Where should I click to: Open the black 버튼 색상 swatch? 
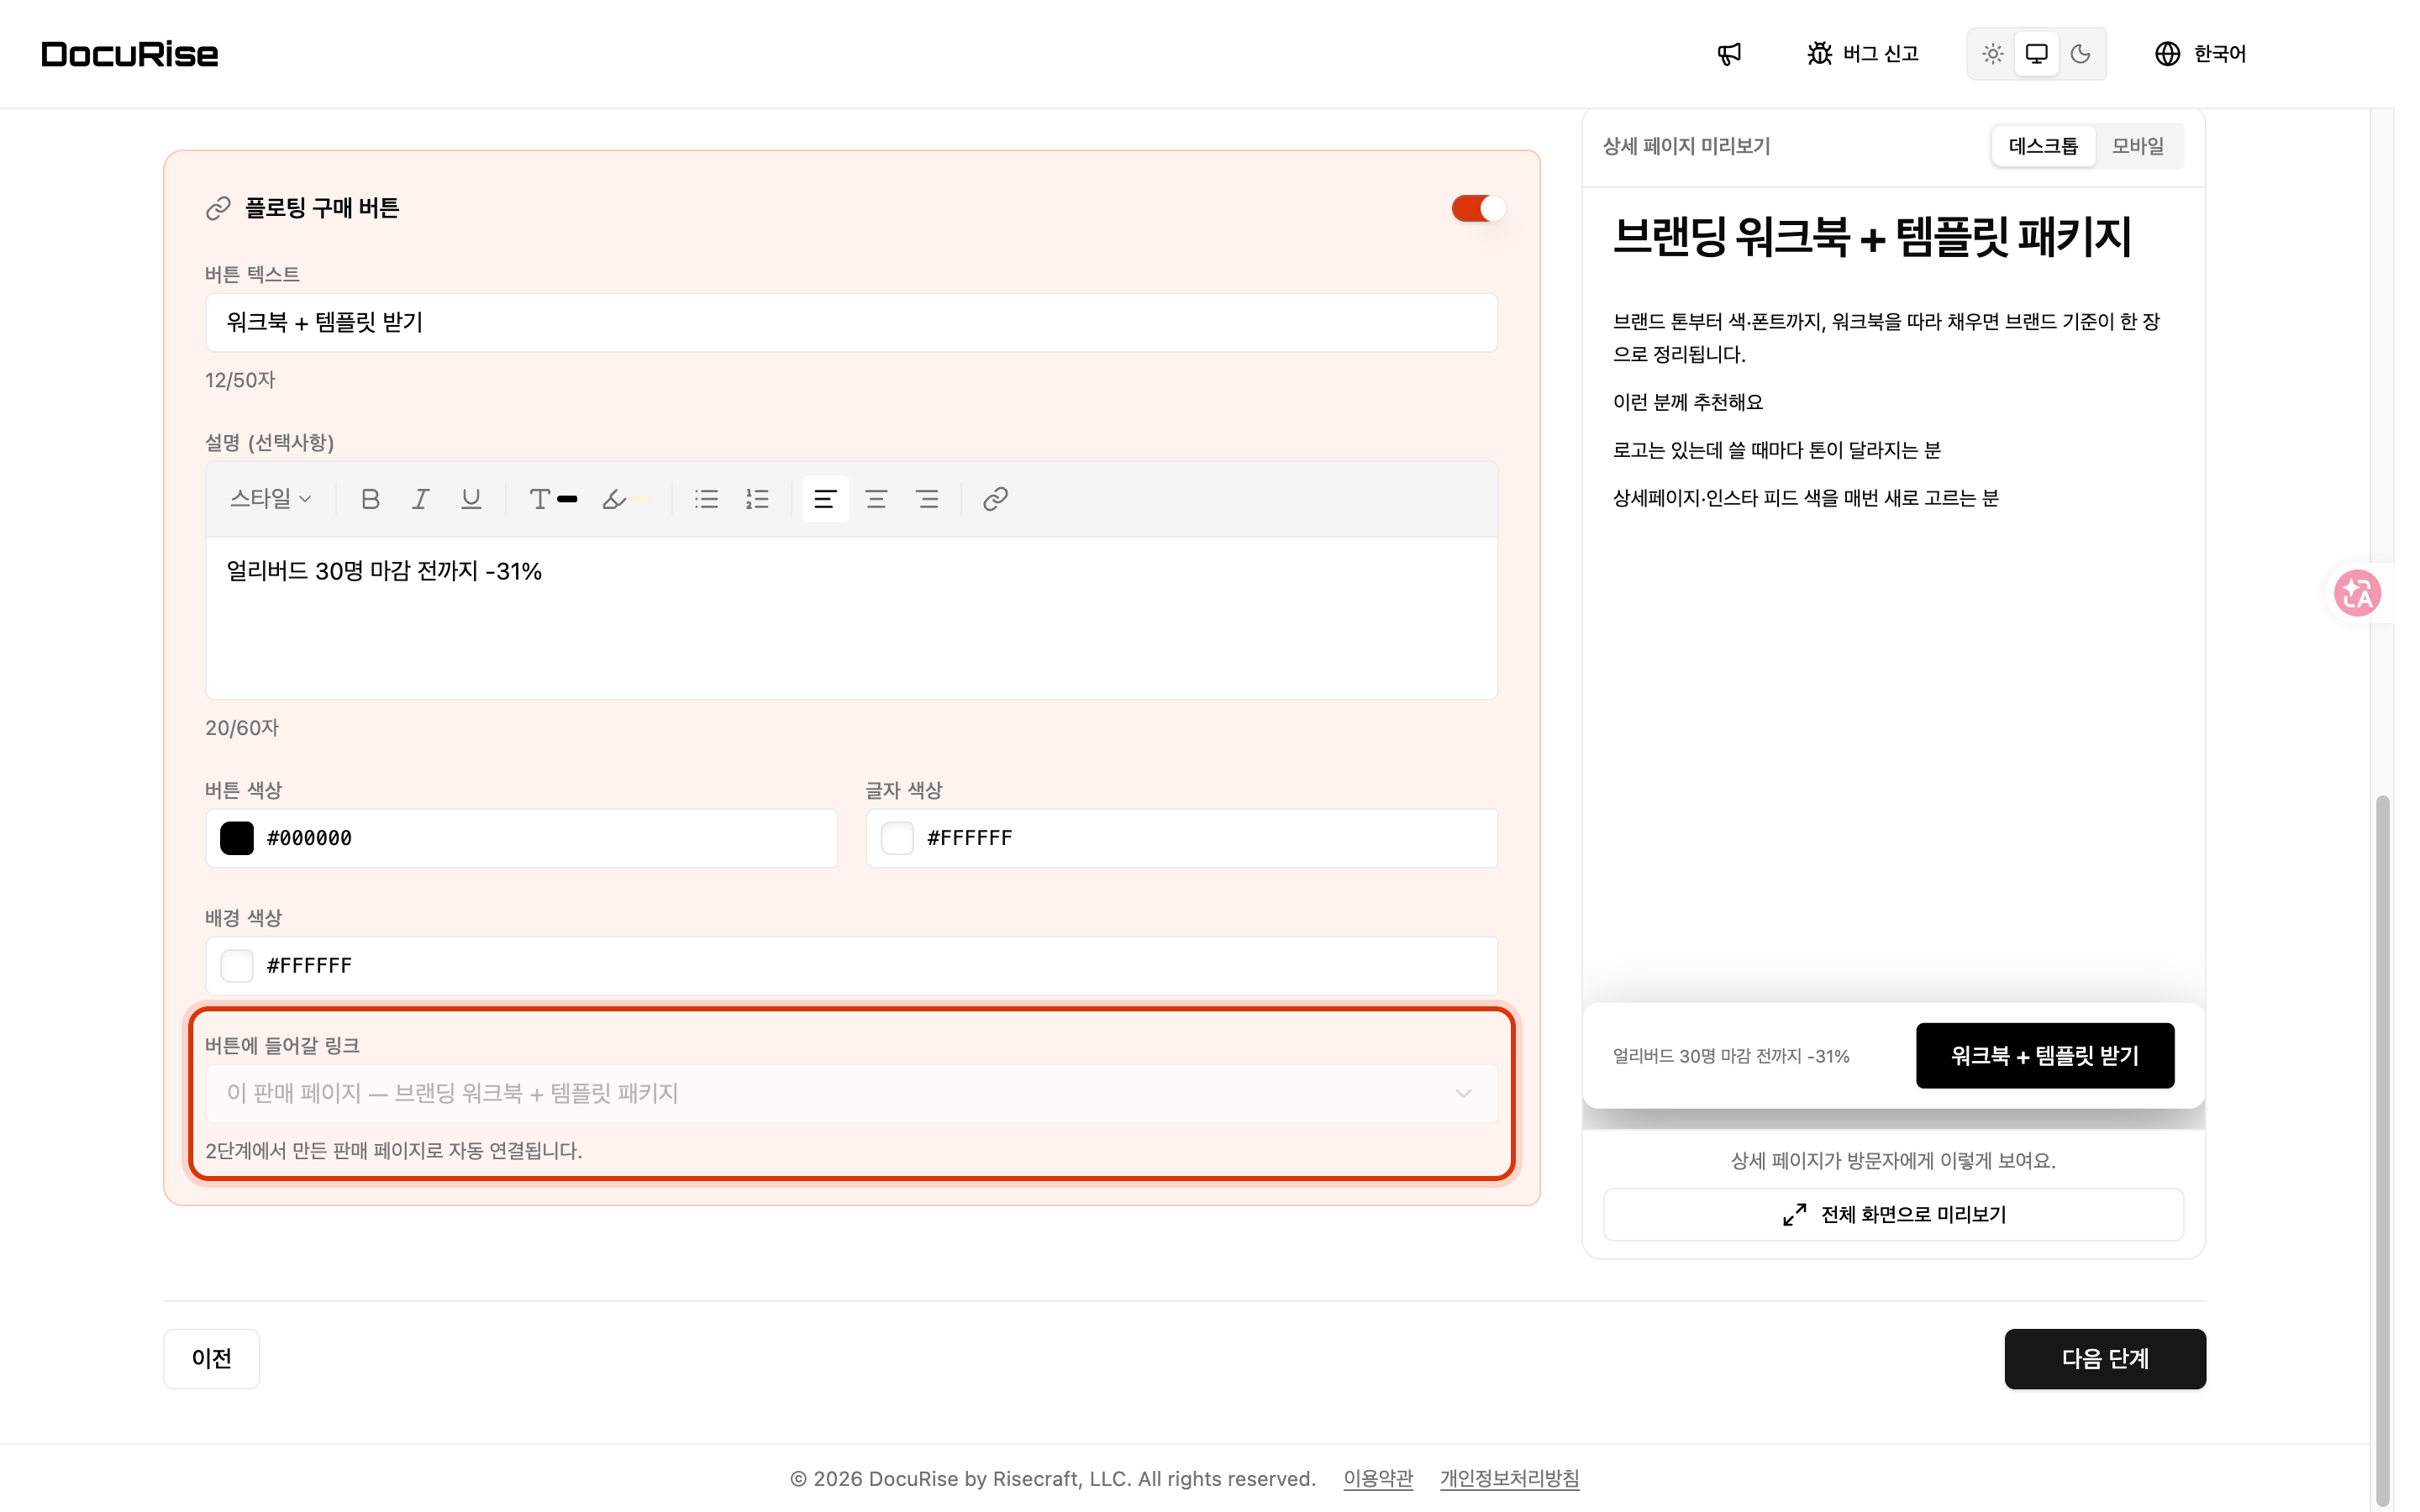(x=237, y=838)
